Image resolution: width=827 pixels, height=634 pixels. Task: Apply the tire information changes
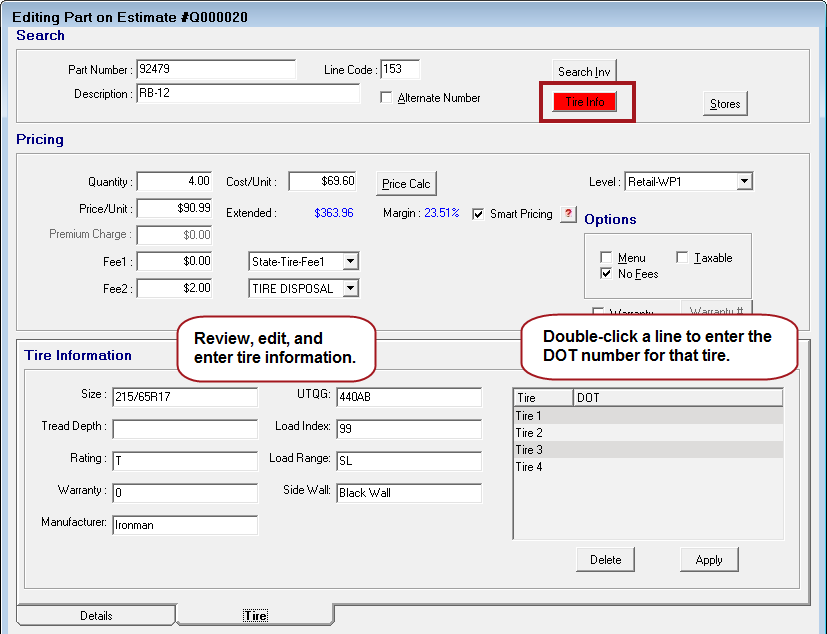(709, 560)
